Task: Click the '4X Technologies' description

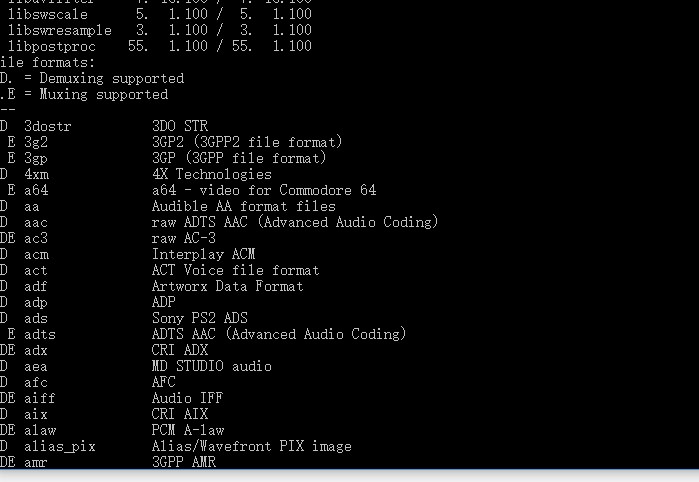Action: [211, 174]
